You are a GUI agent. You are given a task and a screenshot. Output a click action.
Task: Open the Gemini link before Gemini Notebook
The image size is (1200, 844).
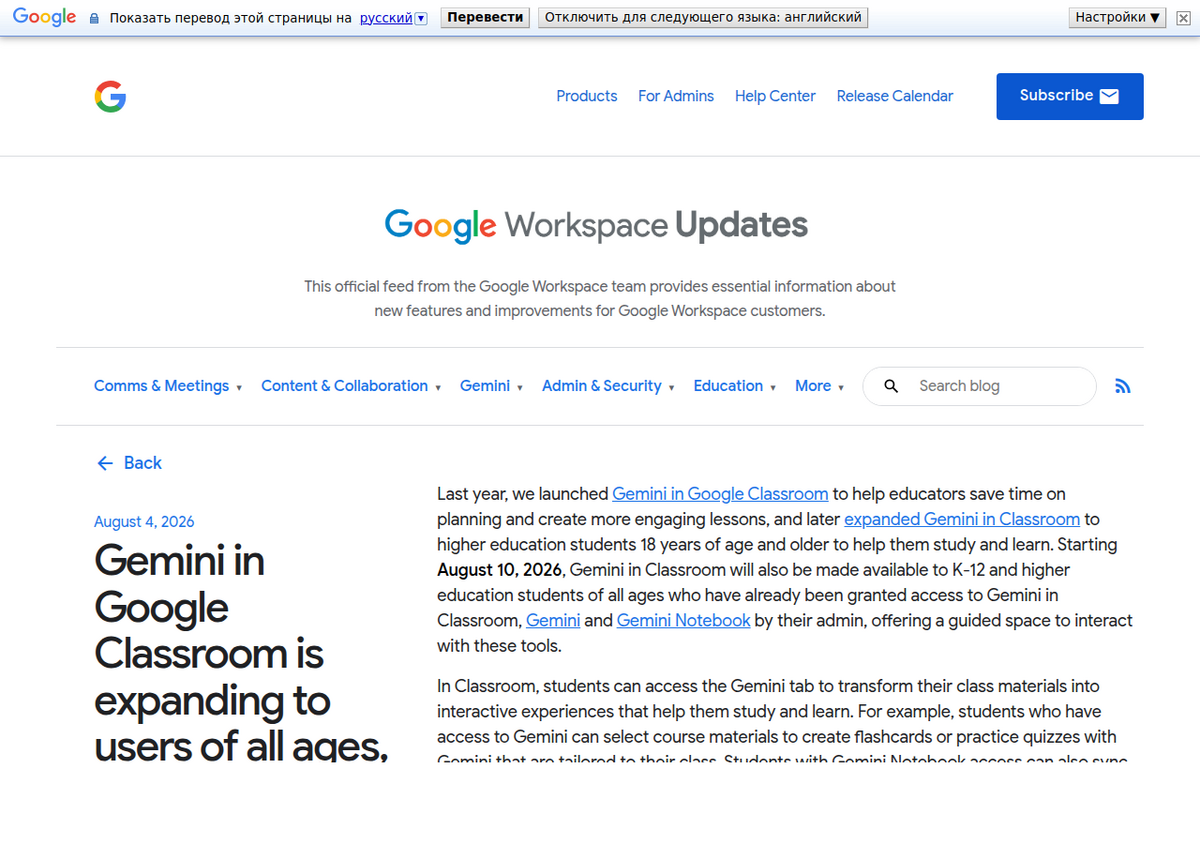[553, 620]
